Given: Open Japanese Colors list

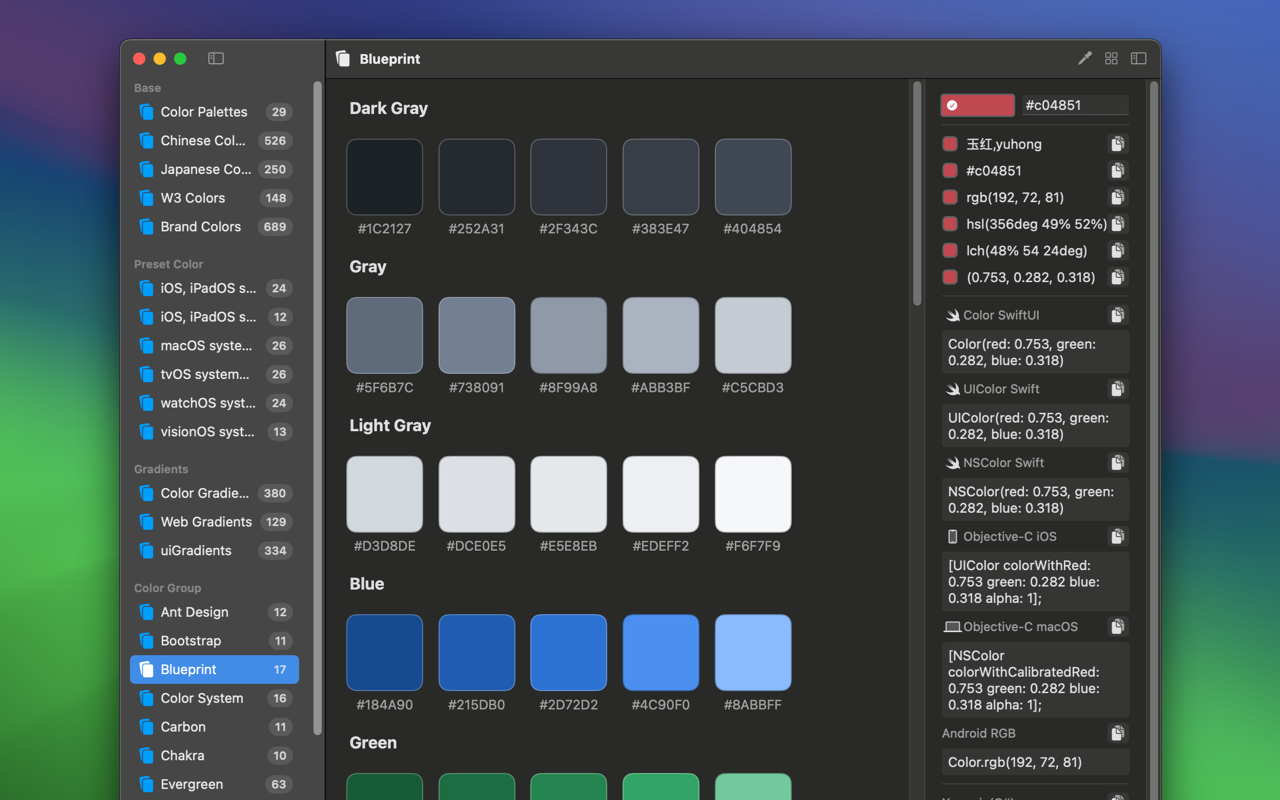Looking at the screenshot, I should [x=214, y=170].
